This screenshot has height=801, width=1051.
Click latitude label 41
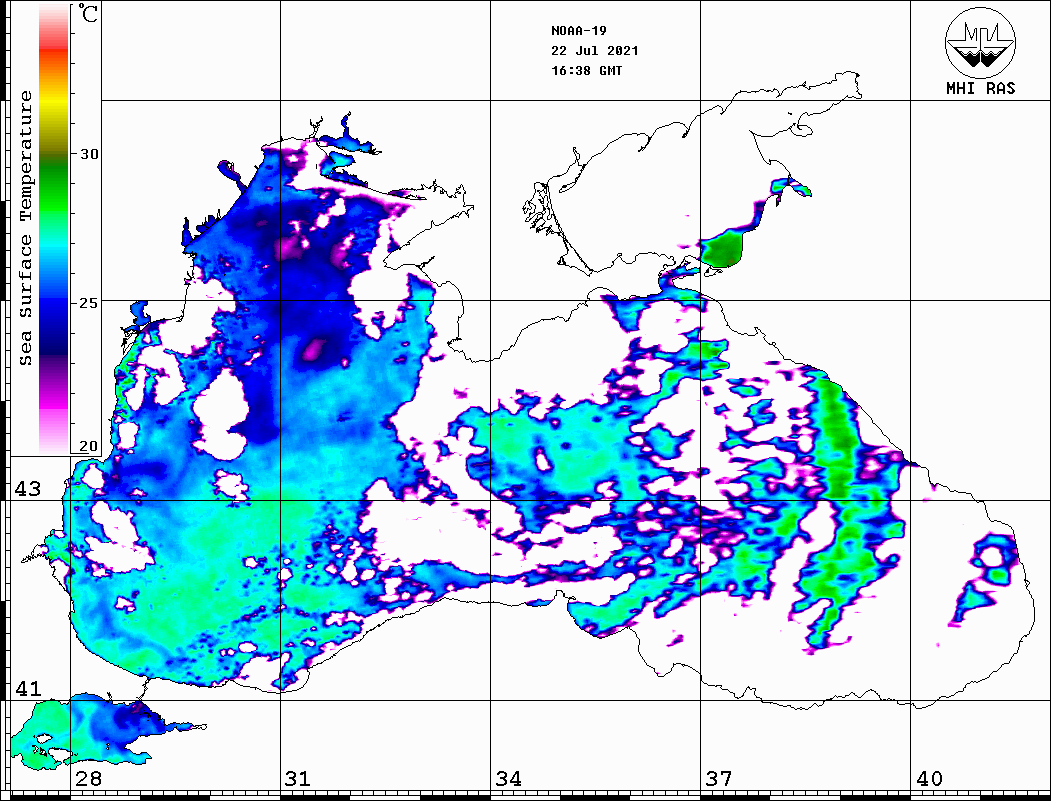click(27, 689)
